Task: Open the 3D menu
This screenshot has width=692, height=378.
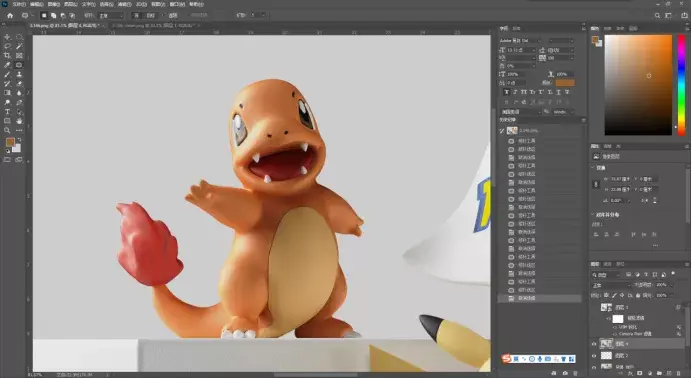Action: click(x=141, y=4)
